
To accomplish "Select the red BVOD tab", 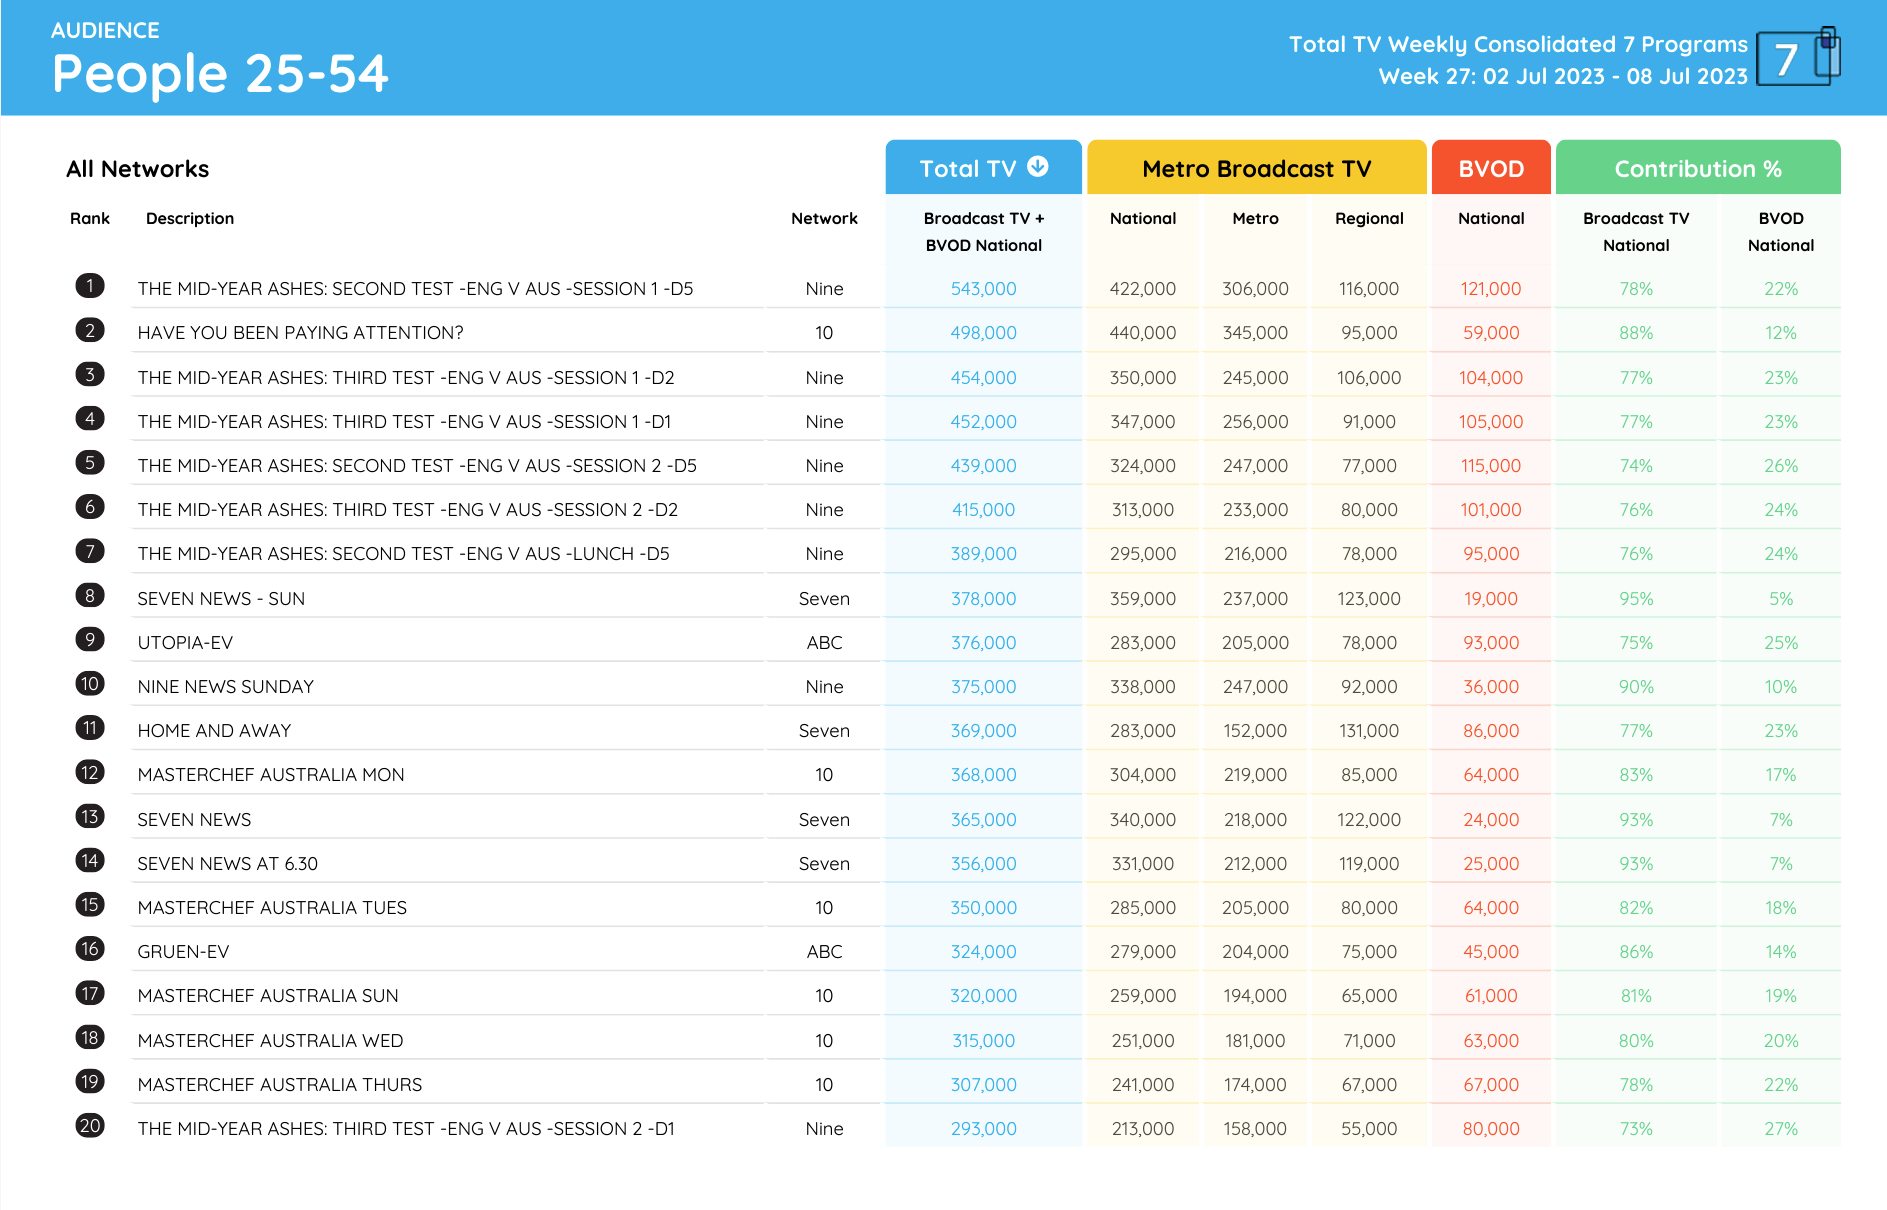I will tap(1490, 168).
